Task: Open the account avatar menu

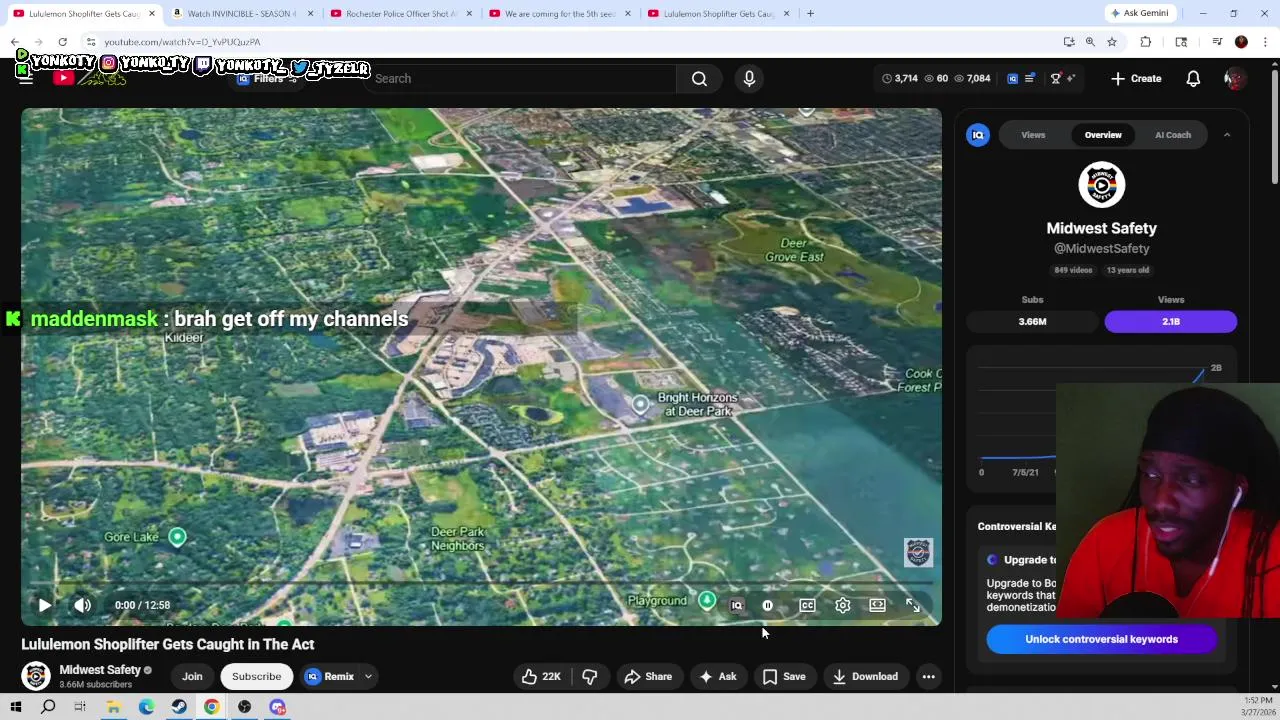Action: click(x=1234, y=78)
